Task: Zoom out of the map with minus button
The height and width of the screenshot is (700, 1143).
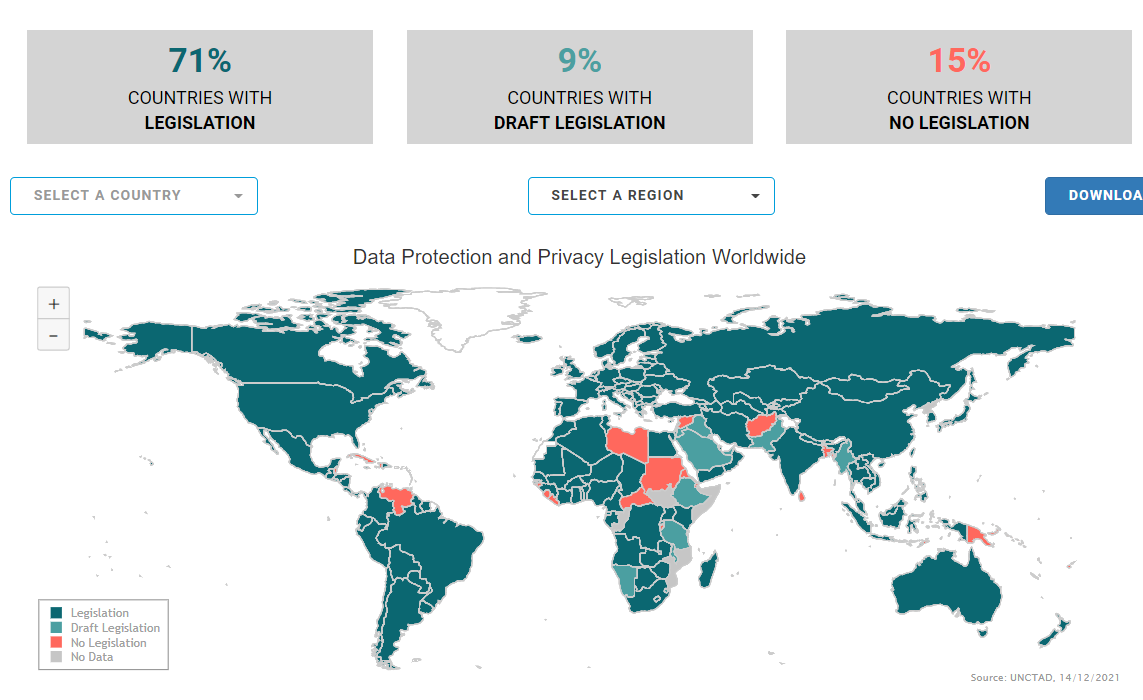Action: (x=53, y=336)
